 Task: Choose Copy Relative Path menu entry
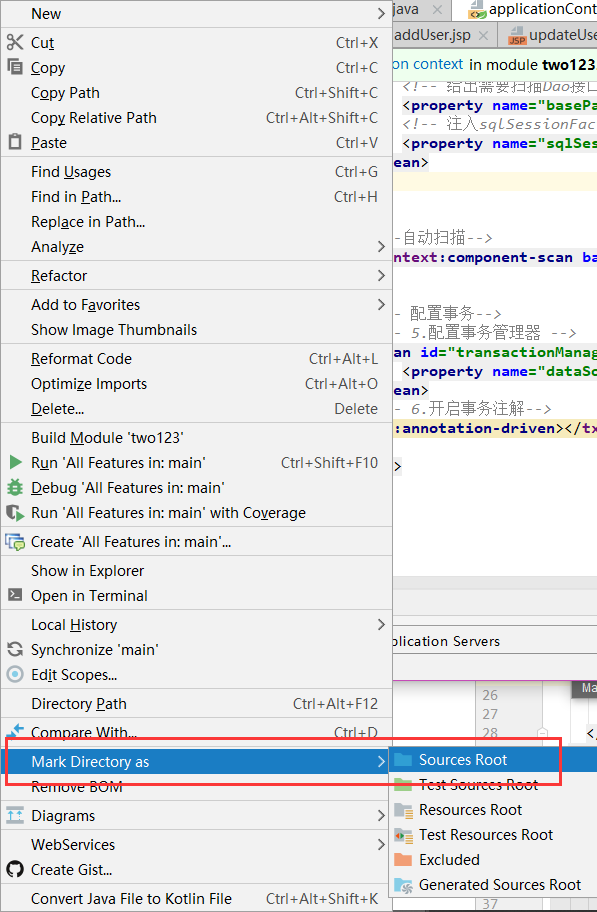tap(196, 117)
